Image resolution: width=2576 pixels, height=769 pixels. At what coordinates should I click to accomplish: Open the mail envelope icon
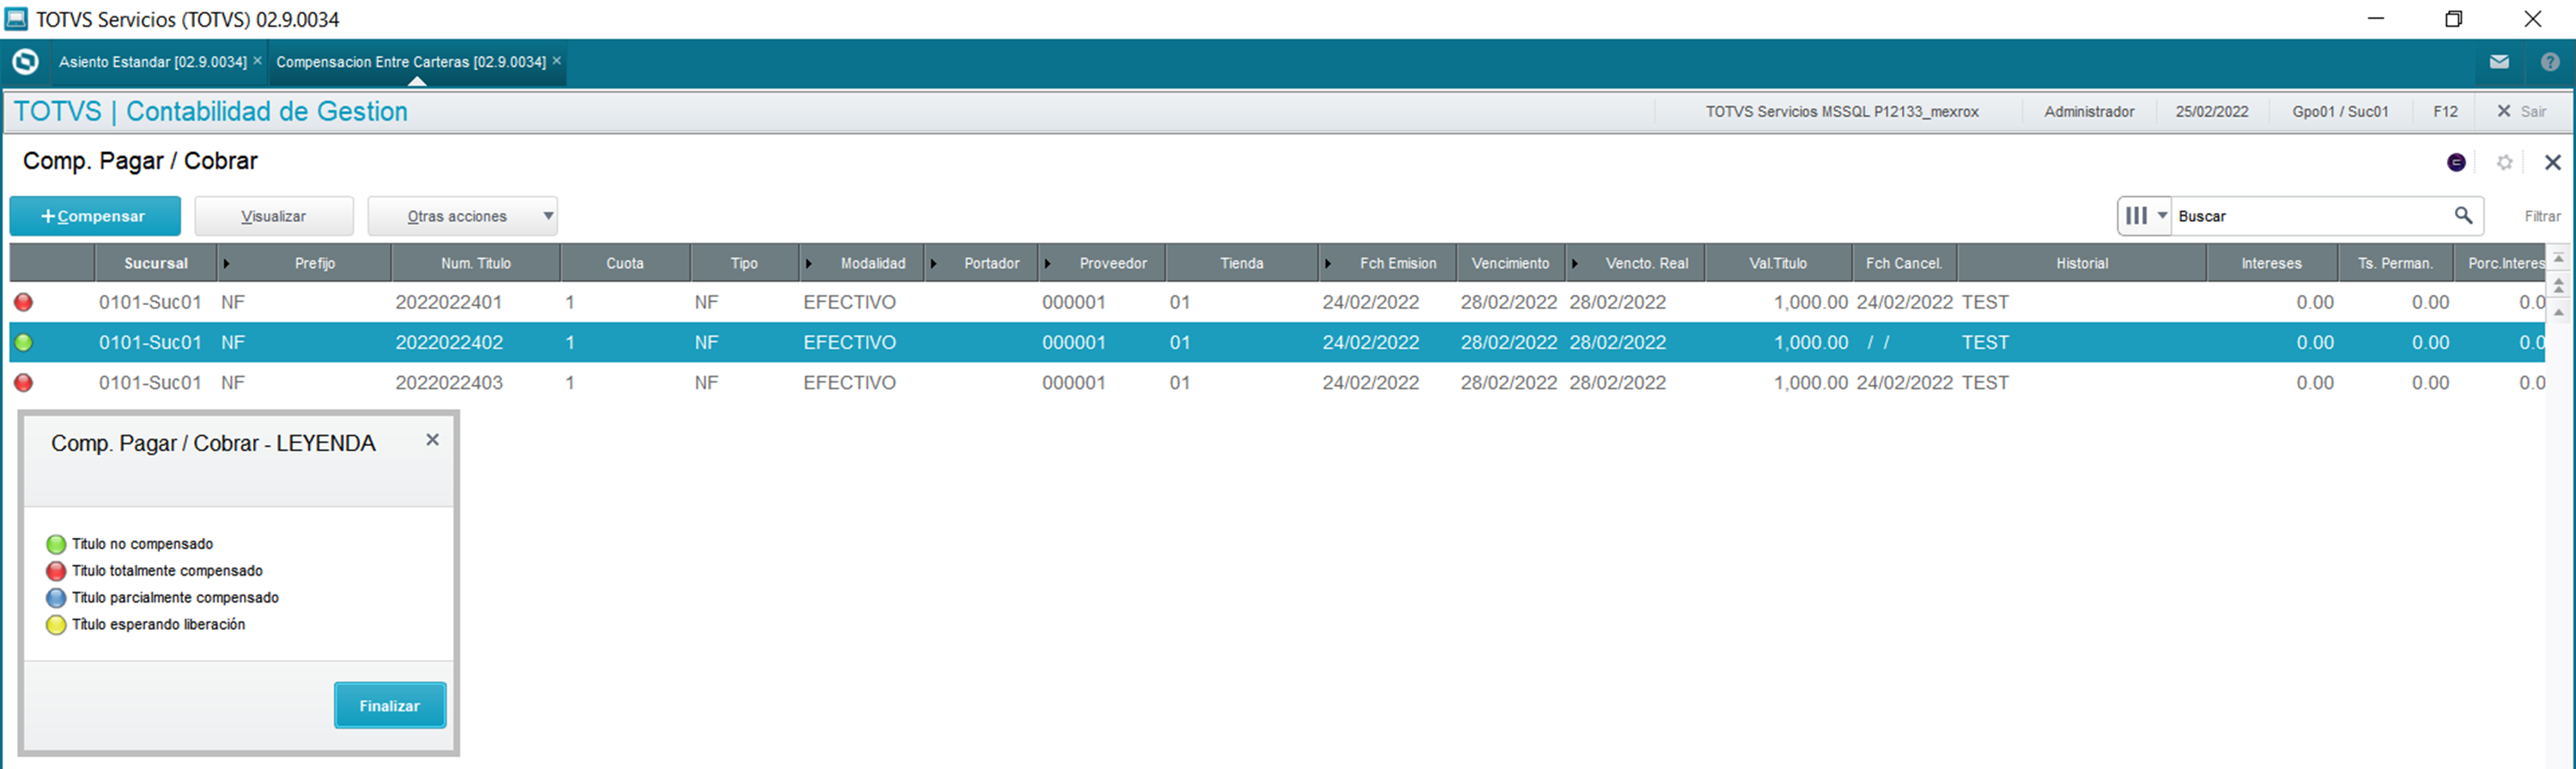click(2499, 62)
